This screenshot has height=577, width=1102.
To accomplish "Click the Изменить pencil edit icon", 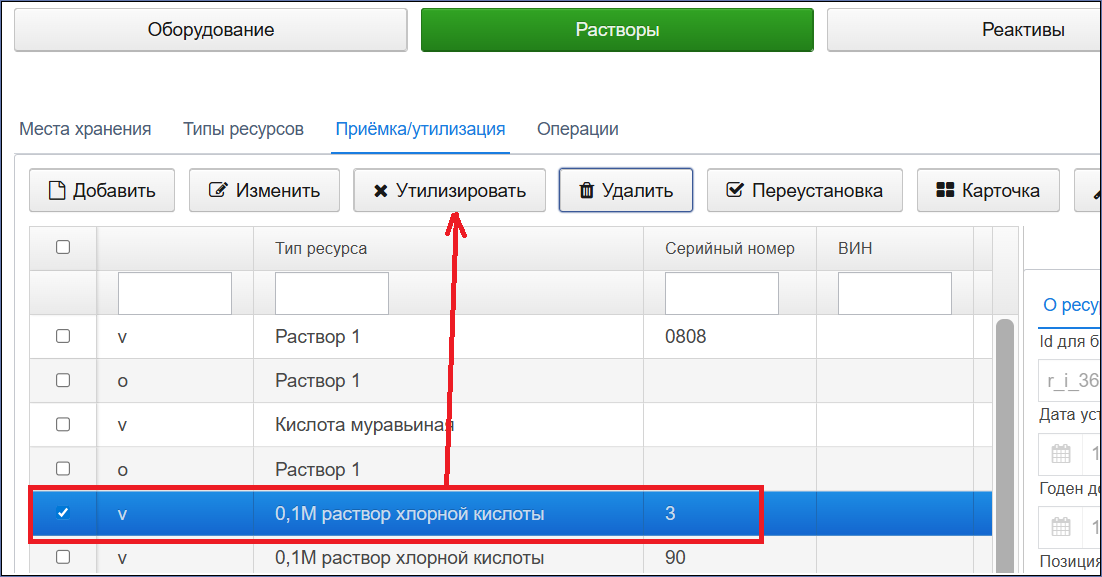I will click(x=219, y=190).
